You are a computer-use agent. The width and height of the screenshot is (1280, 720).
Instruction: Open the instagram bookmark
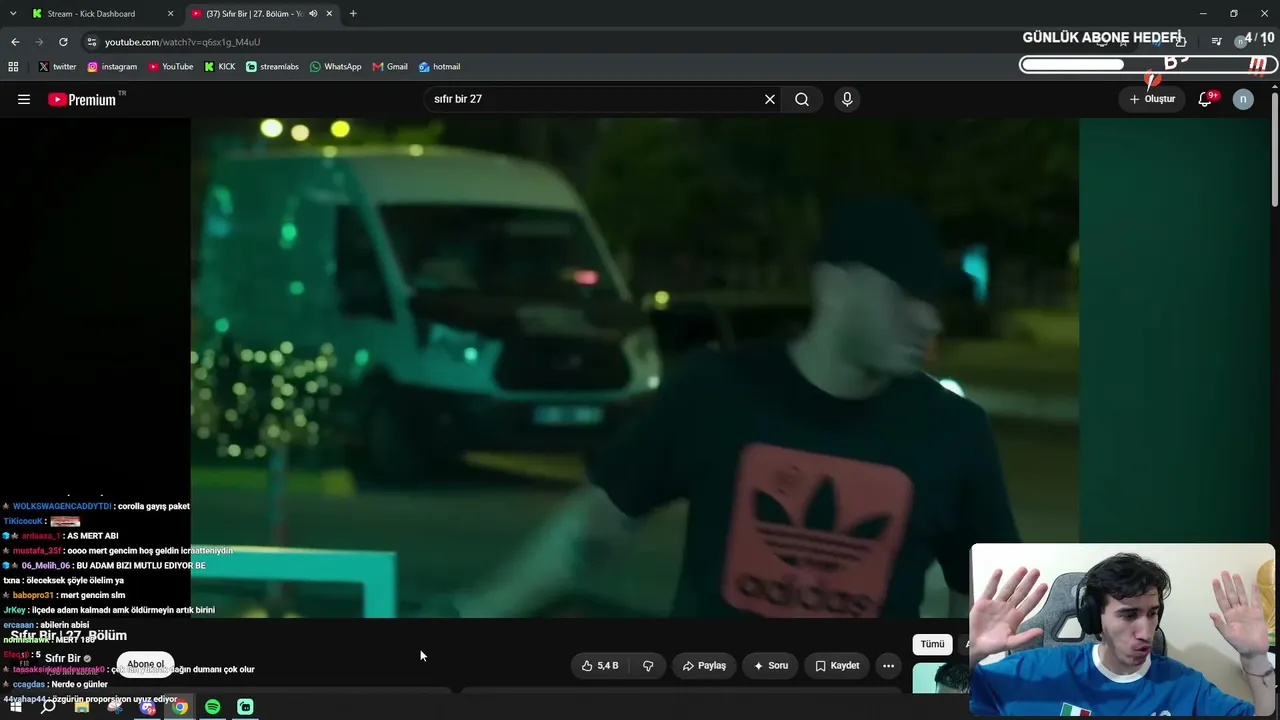click(x=112, y=67)
